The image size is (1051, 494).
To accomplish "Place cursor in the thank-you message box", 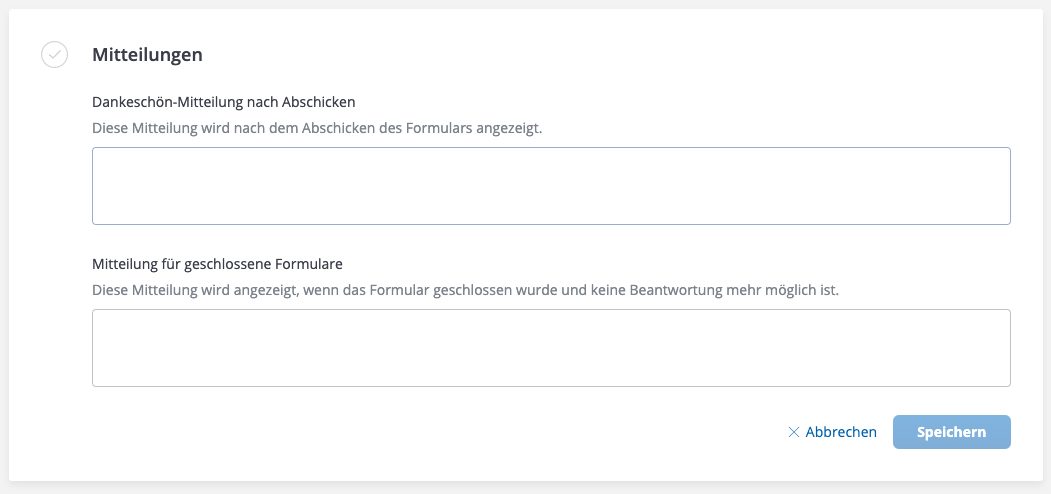I will [551, 186].
